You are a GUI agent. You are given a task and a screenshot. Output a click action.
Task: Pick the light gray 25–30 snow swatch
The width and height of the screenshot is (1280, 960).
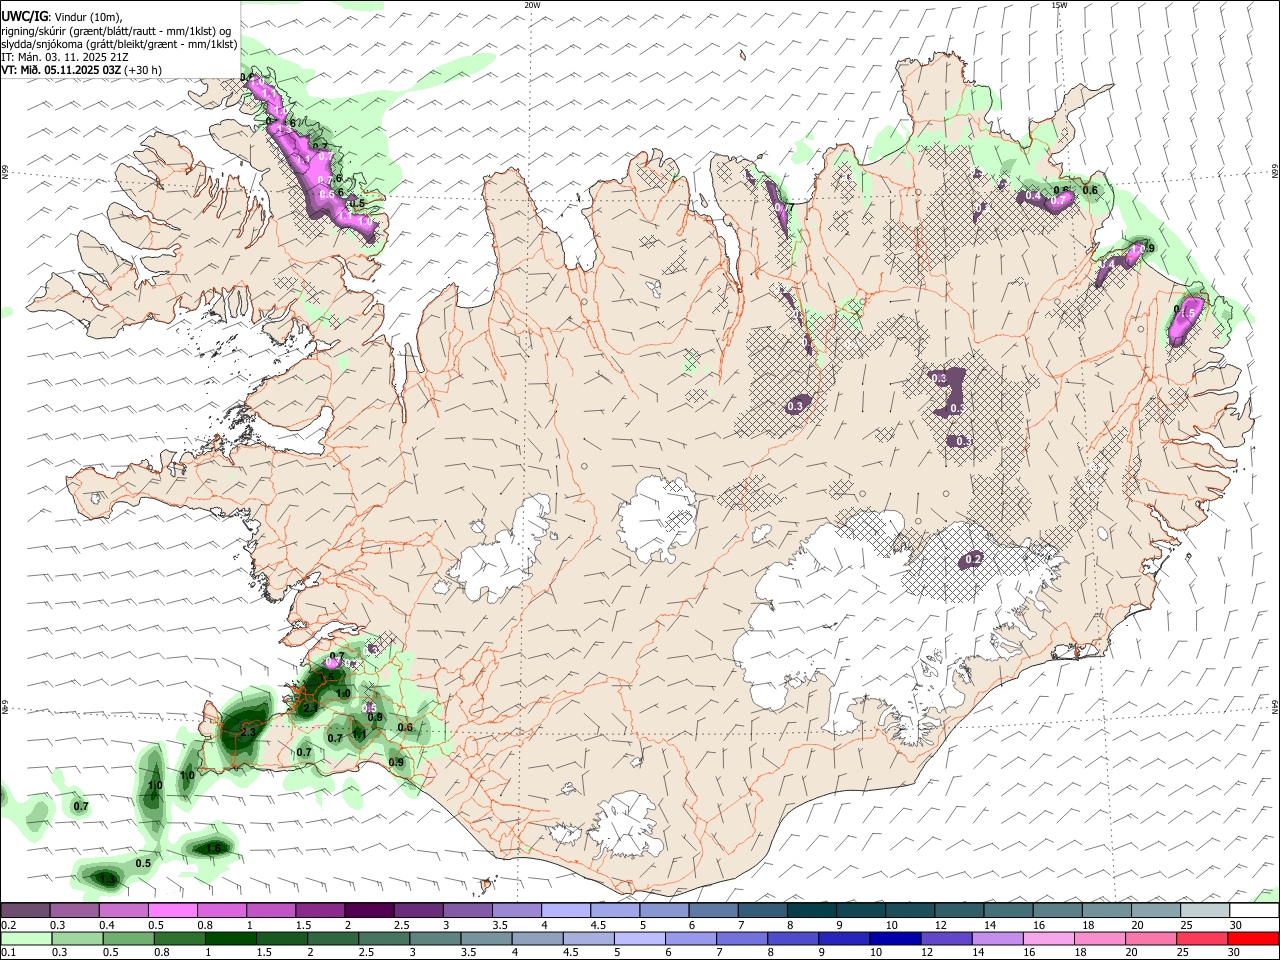pyautogui.click(x=1205, y=911)
